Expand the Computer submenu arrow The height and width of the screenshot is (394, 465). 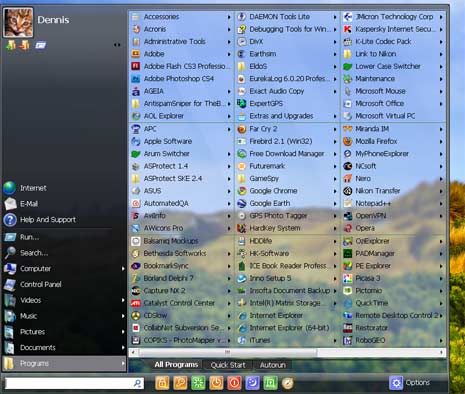pyautogui.click(x=123, y=269)
